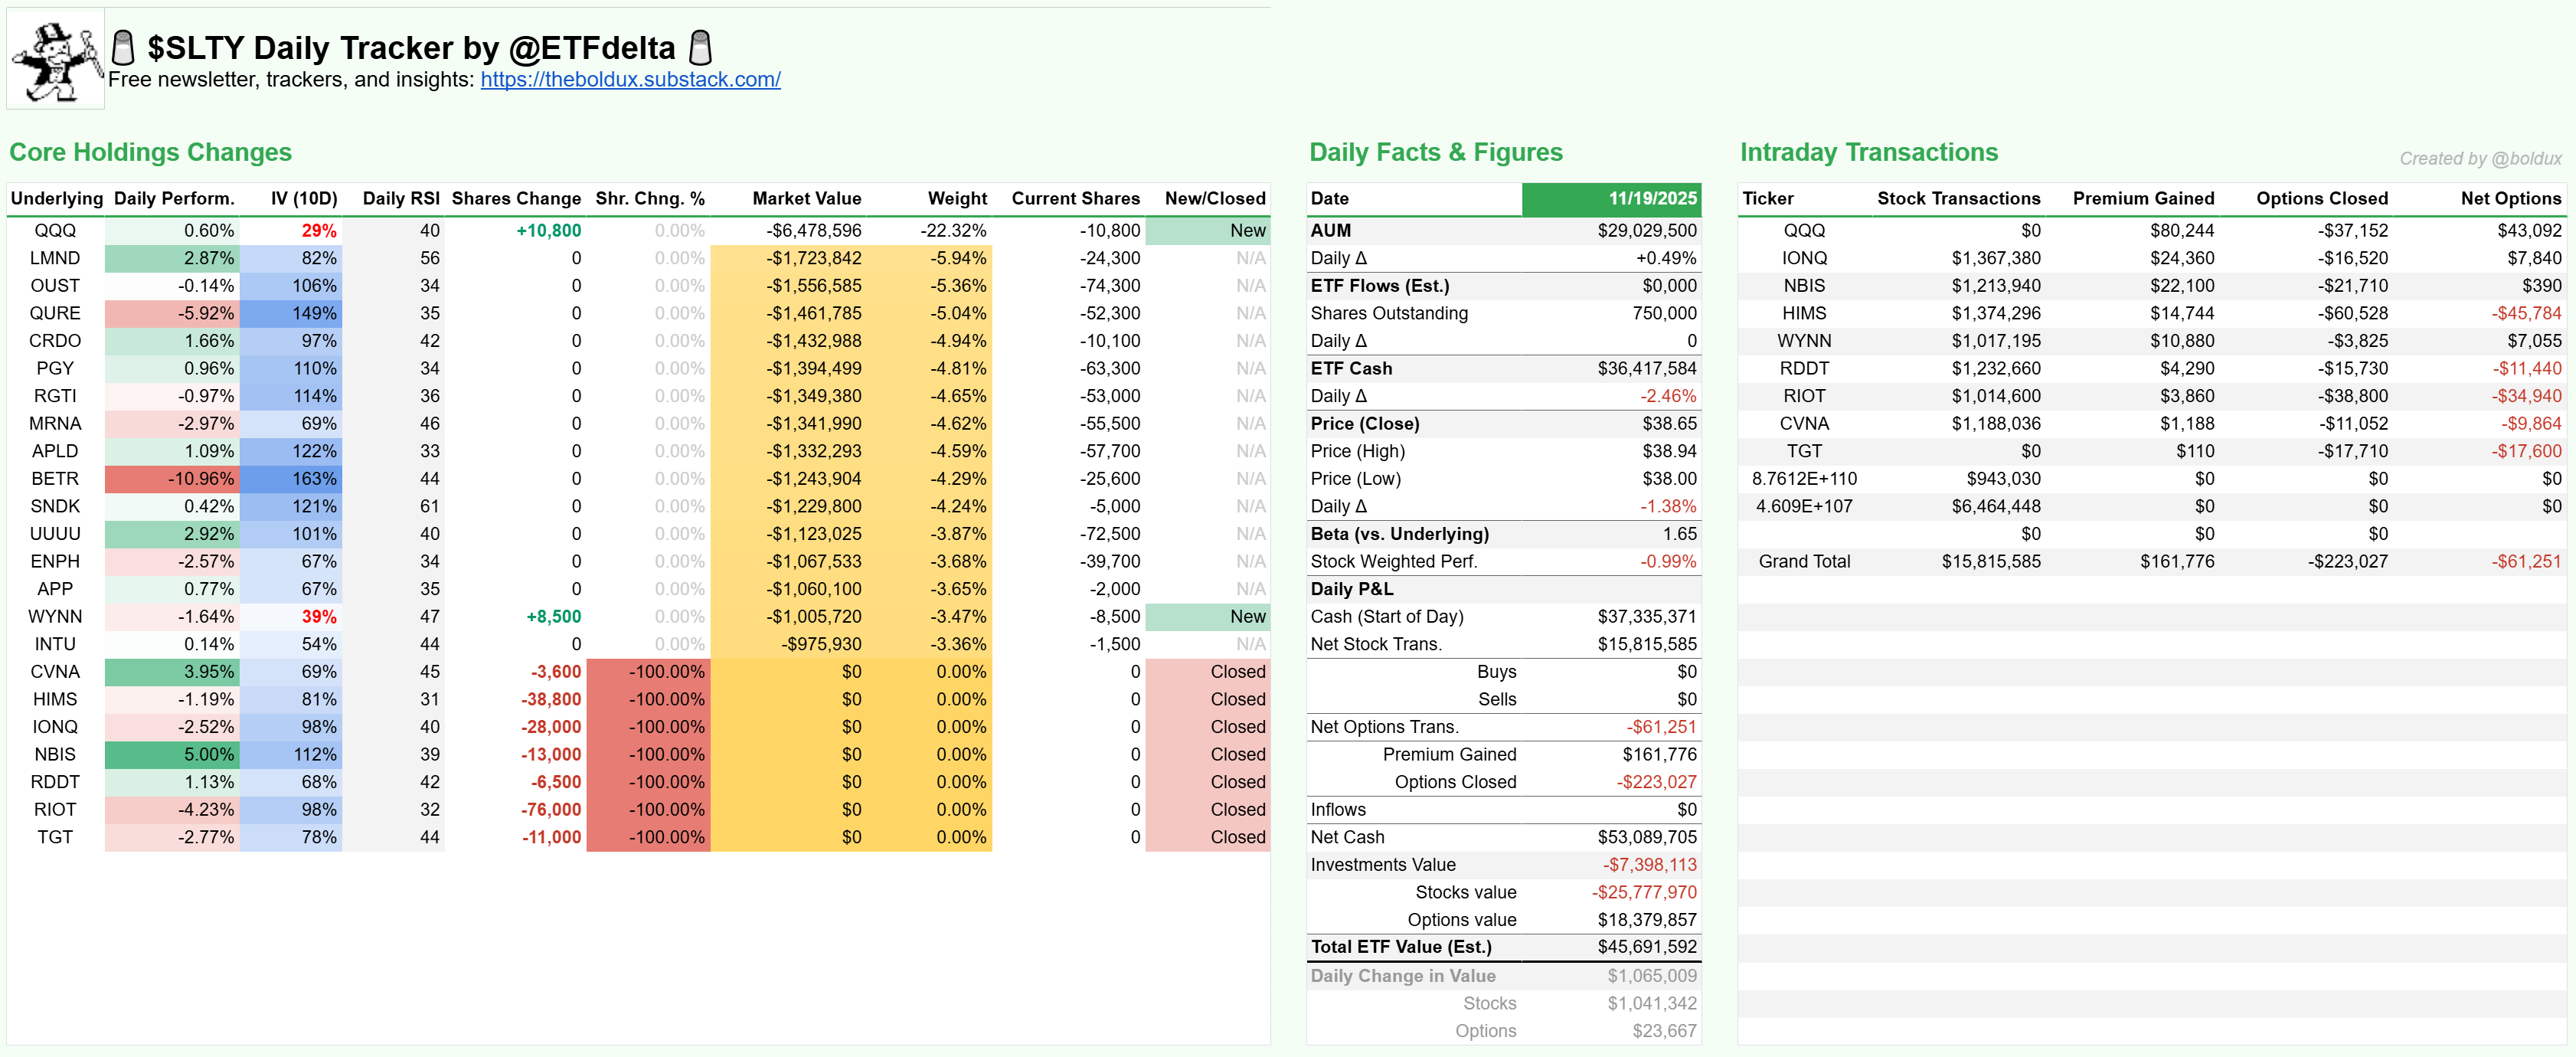
Task: Select the AUM value $29,029,500
Action: 1646,230
